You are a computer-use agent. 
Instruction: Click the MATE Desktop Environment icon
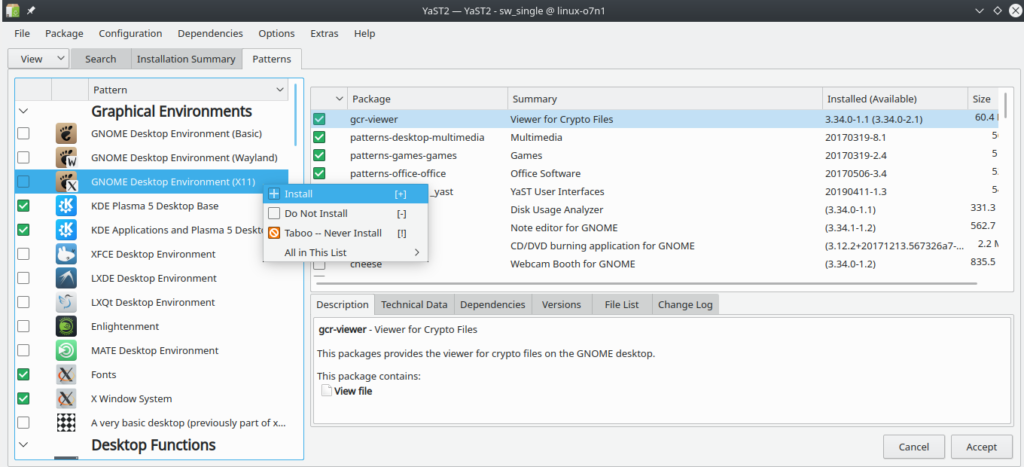click(66, 351)
